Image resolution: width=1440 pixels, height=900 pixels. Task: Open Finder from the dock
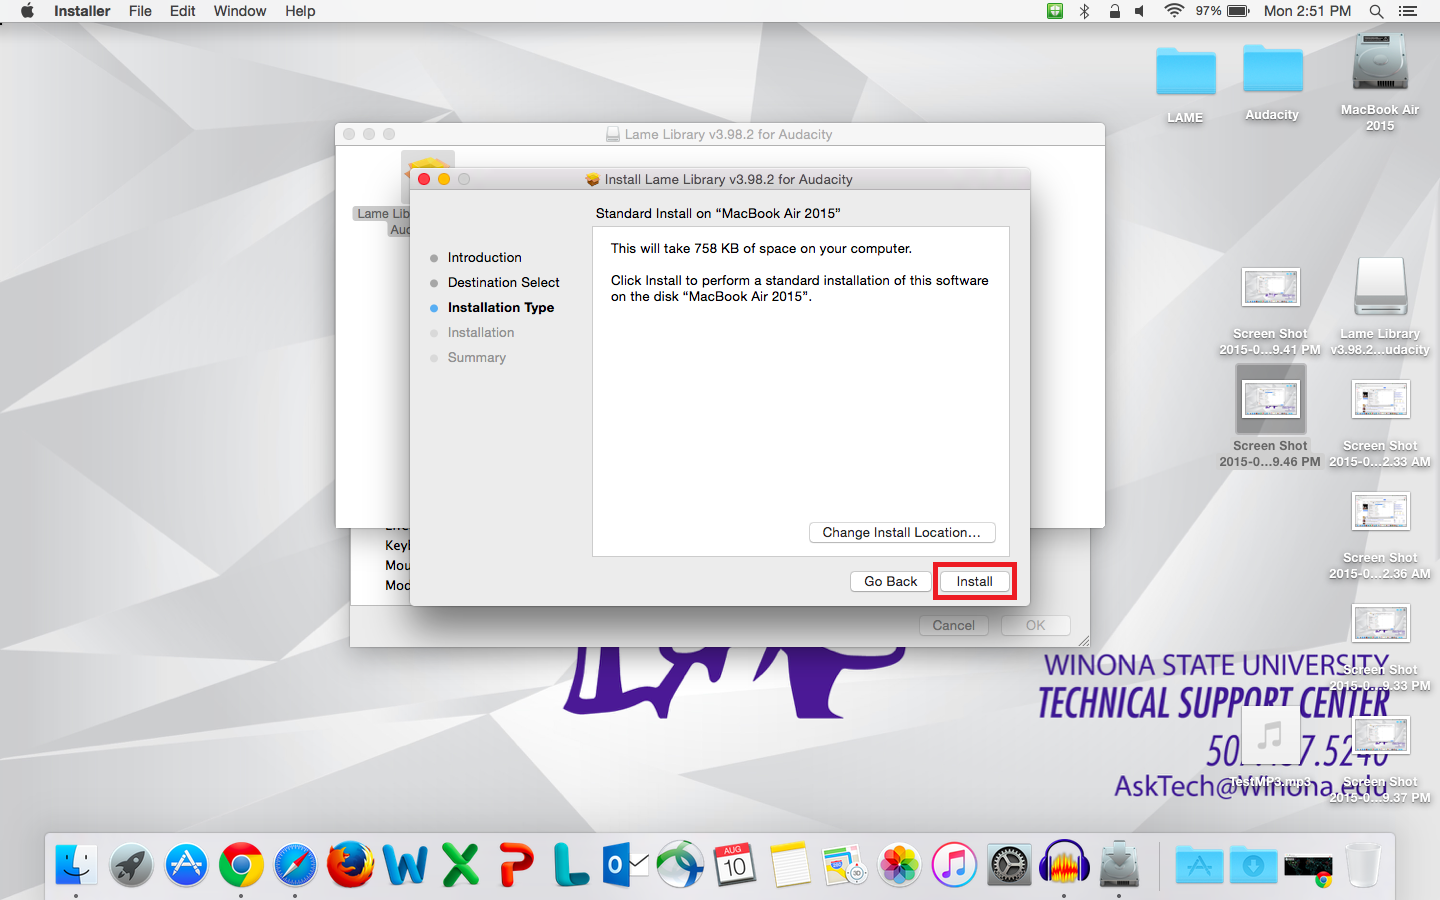click(76, 864)
